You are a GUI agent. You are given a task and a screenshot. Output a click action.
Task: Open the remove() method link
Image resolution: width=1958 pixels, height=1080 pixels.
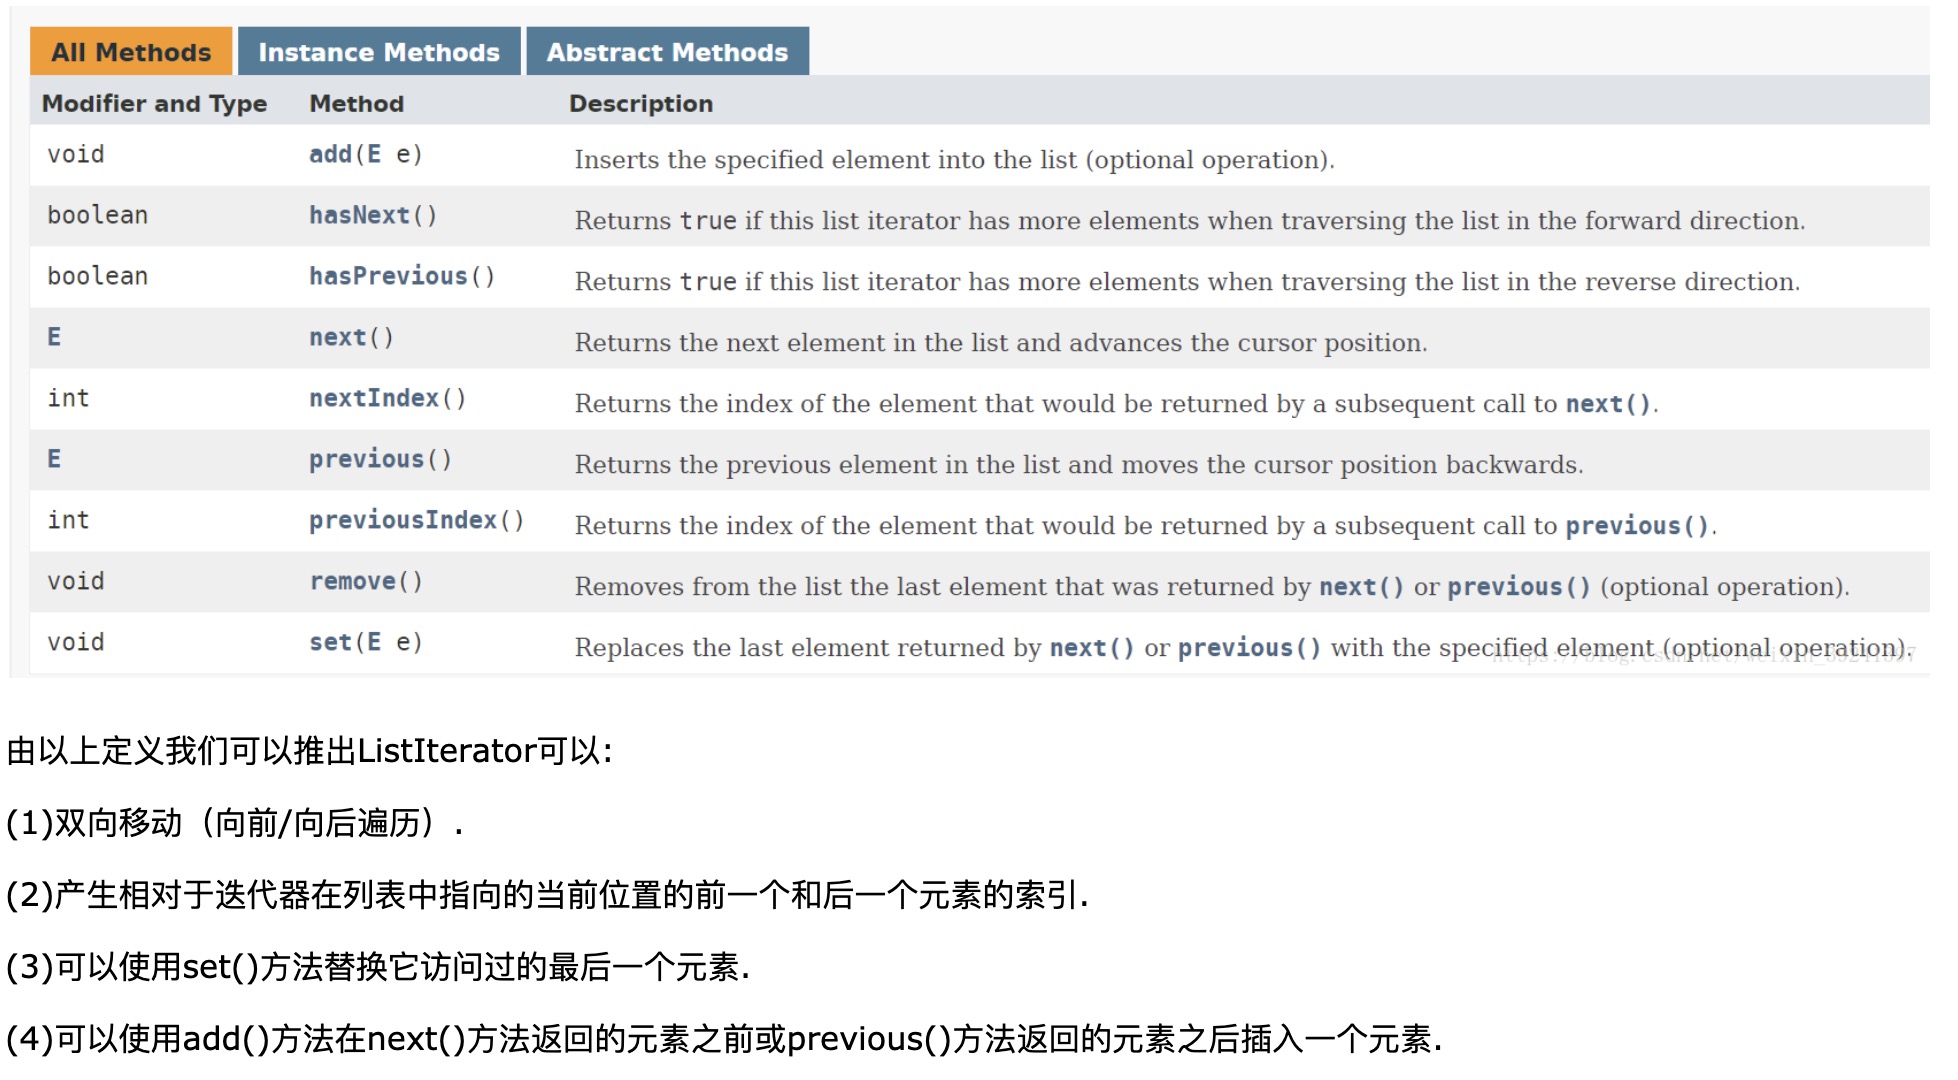tap(353, 582)
